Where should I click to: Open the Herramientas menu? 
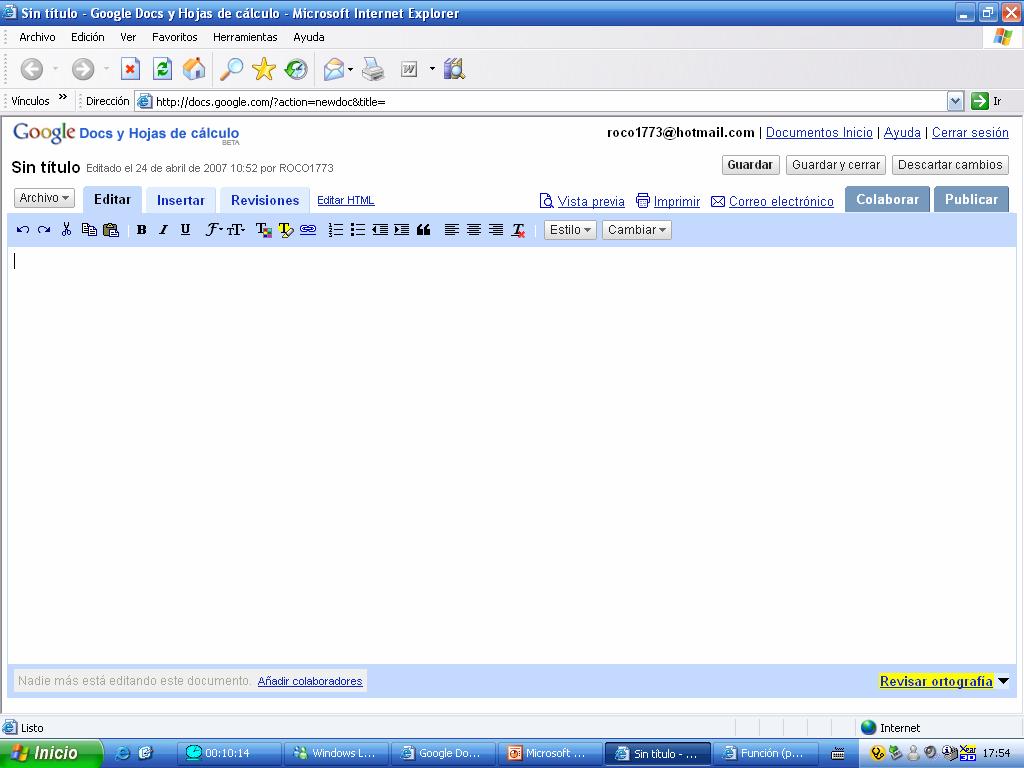pyautogui.click(x=245, y=37)
